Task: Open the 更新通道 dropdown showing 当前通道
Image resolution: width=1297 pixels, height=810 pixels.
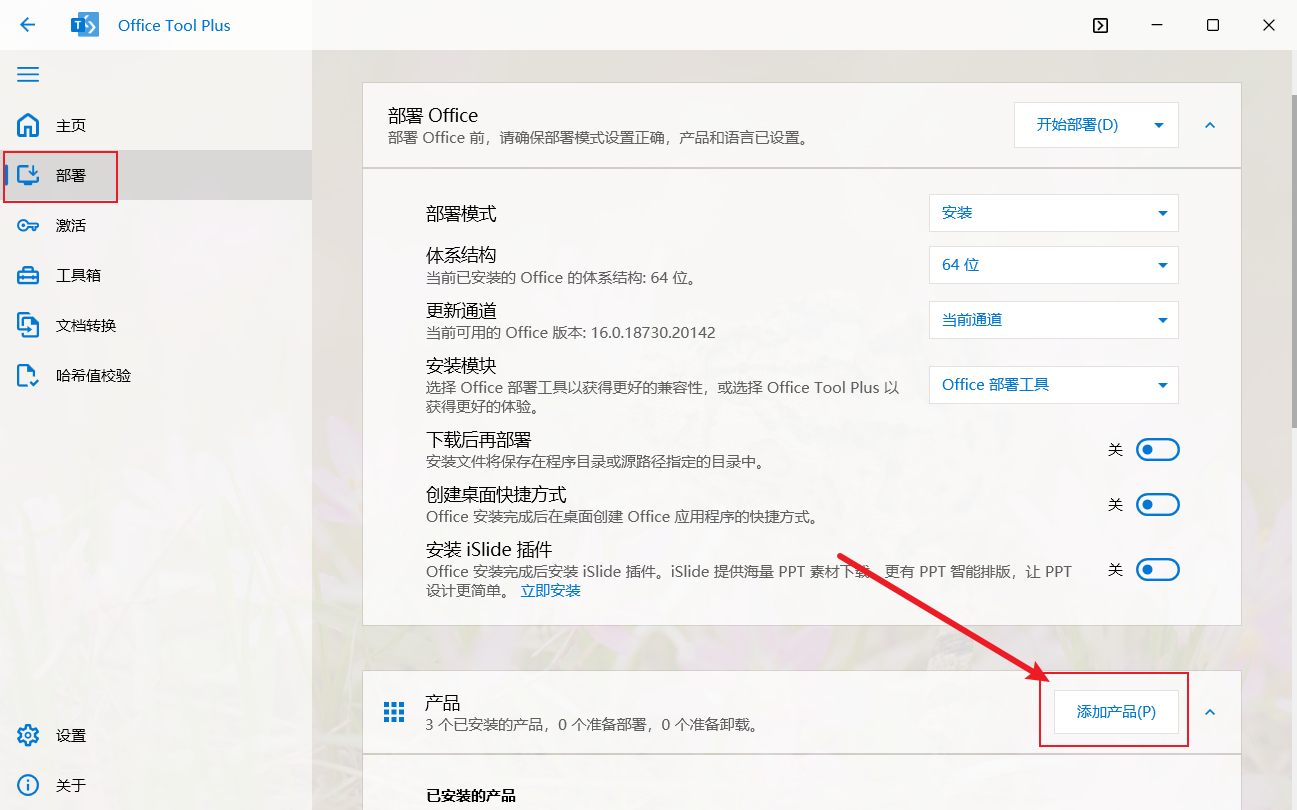Action: [1054, 320]
